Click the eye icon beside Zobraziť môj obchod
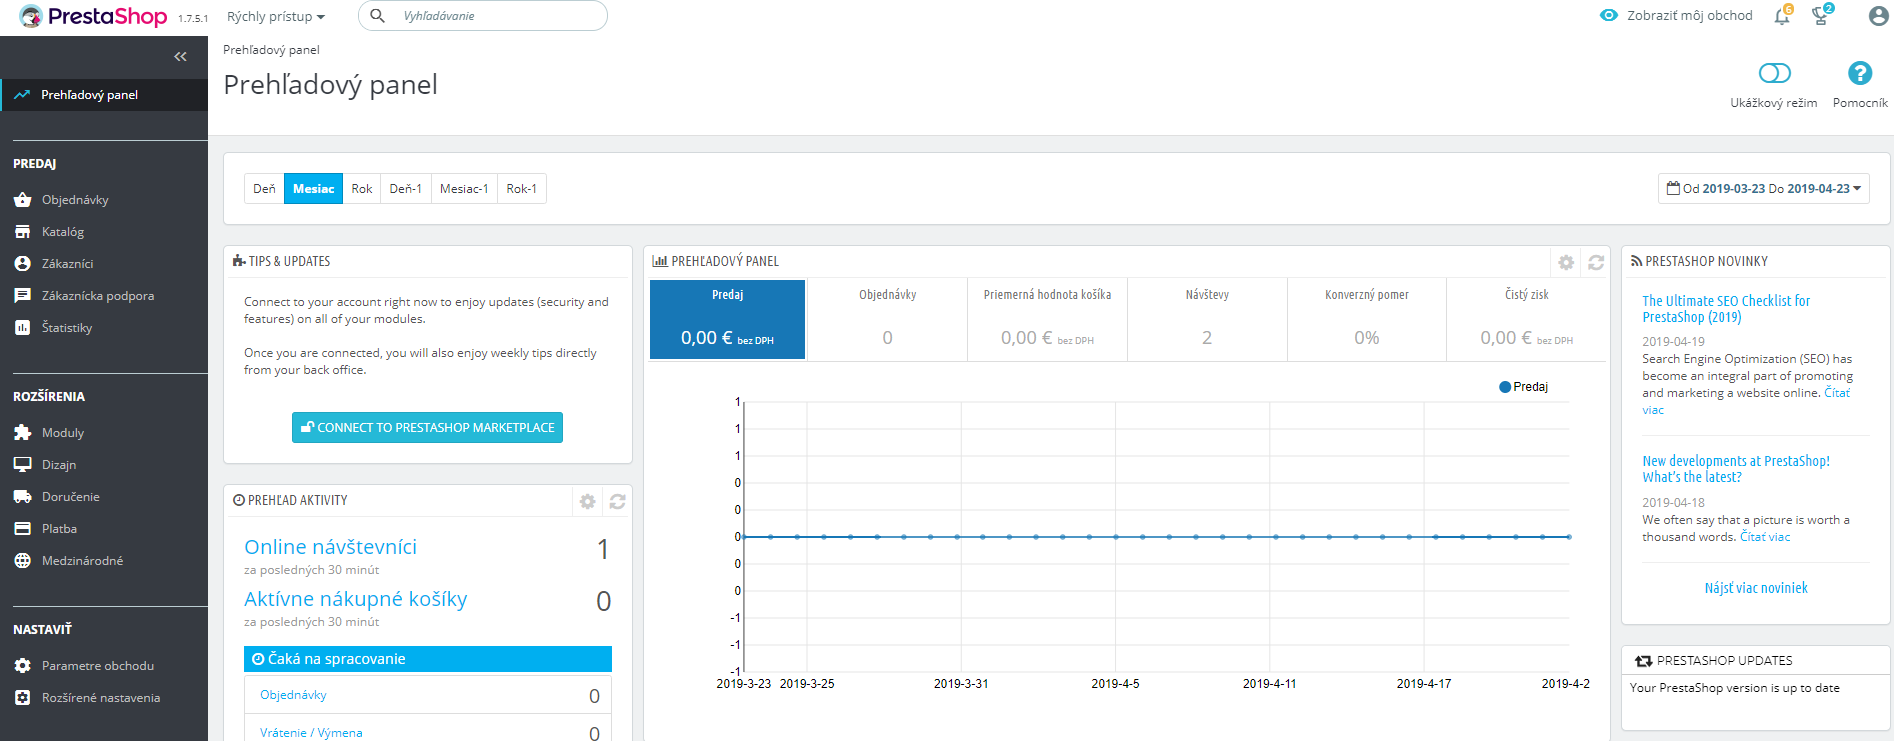The width and height of the screenshot is (1894, 741). (1609, 16)
